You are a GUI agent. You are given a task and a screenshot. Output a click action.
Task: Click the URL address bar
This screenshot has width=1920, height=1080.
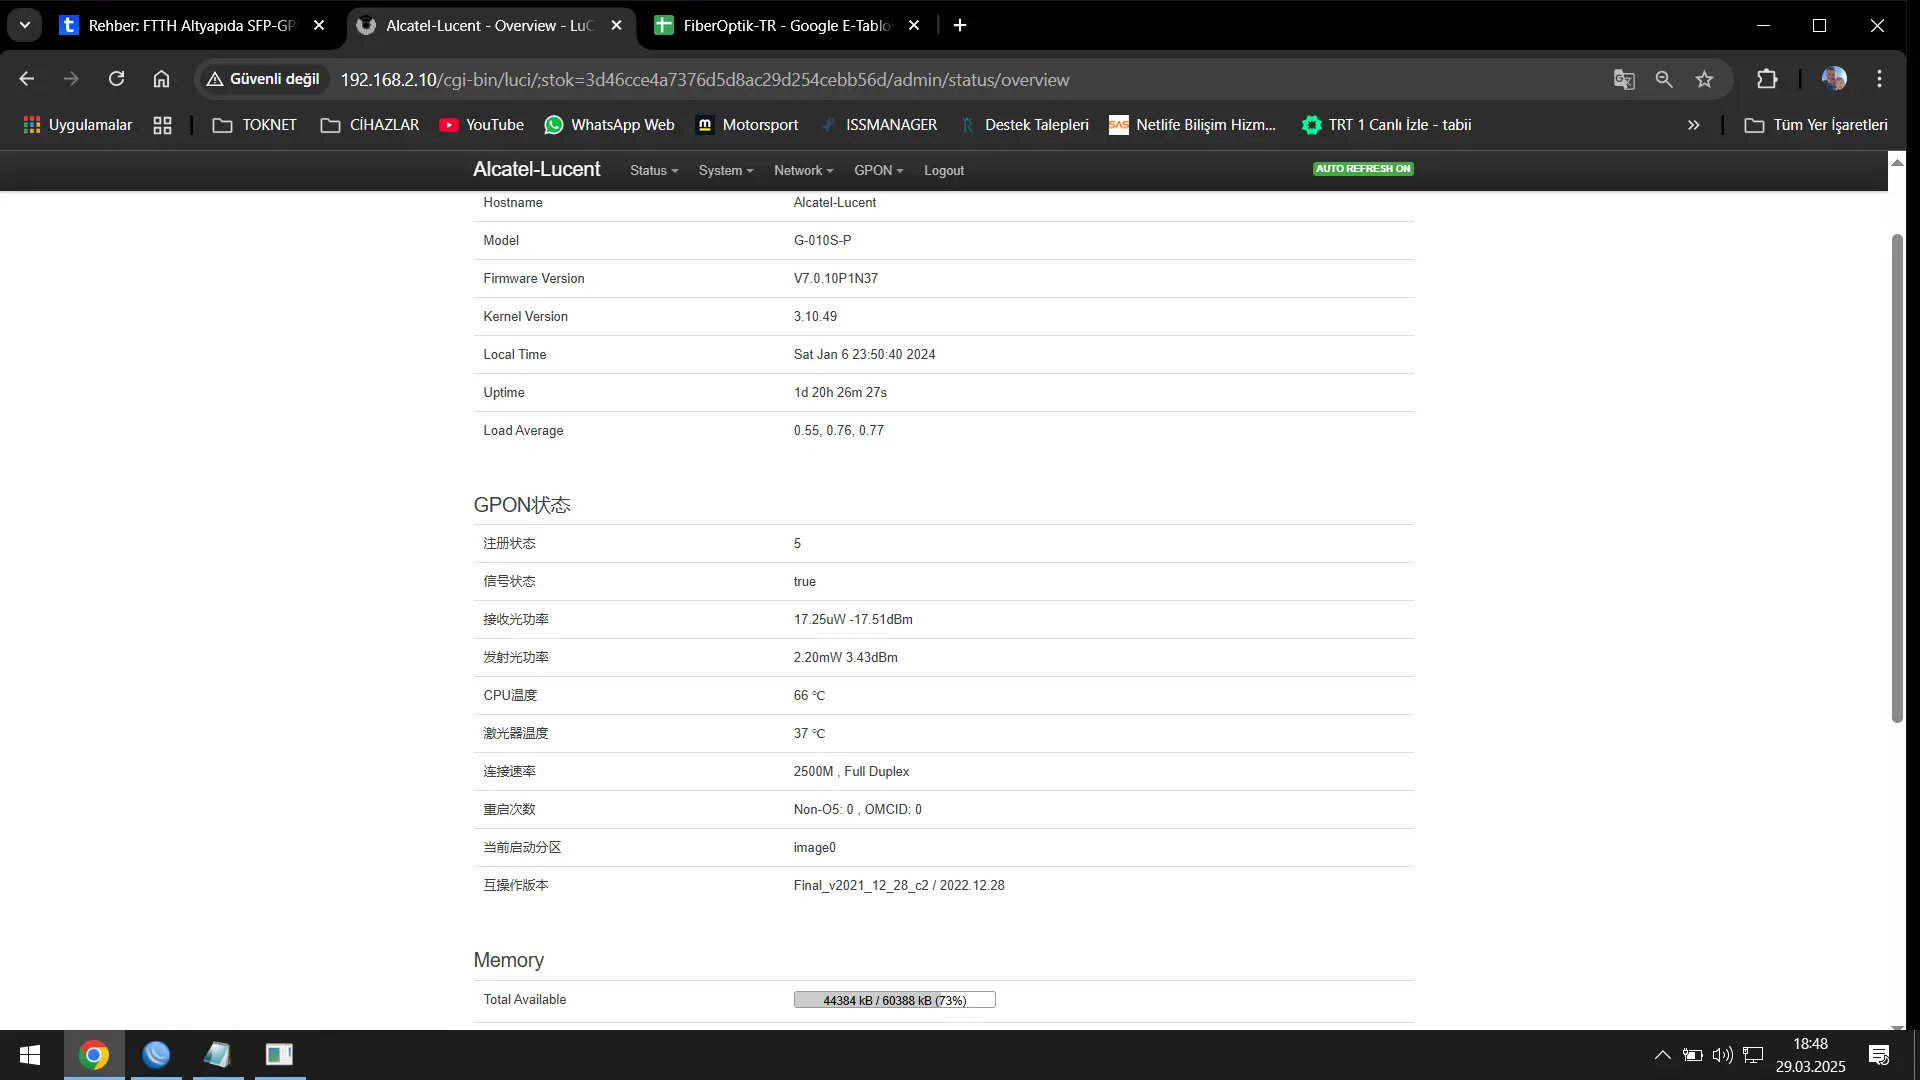pyautogui.click(x=705, y=80)
